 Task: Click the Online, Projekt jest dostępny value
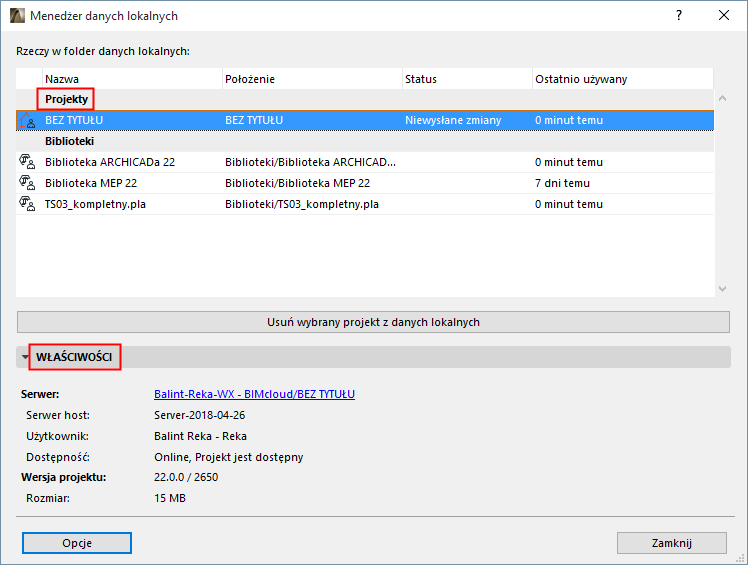(229, 457)
